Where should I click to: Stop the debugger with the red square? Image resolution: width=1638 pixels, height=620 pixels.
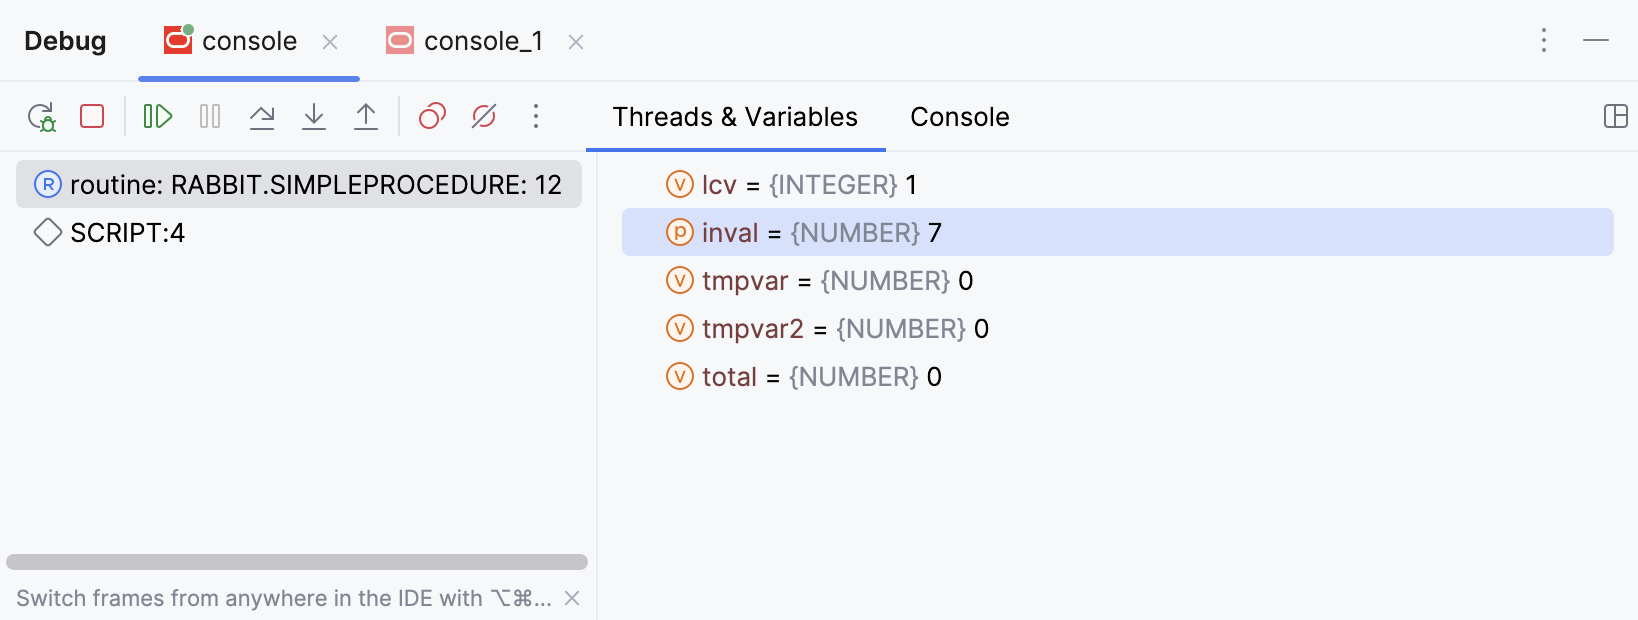tap(91, 116)
